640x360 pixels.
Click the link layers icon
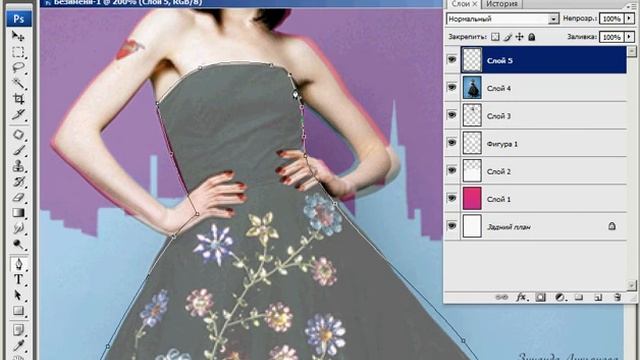(x=501, y=297)
